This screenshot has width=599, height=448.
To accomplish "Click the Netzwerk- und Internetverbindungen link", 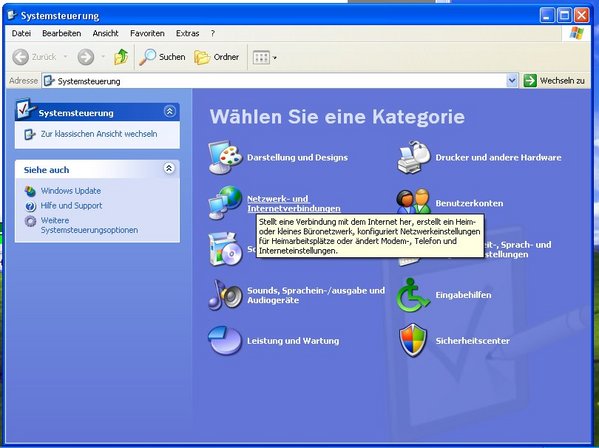I will click(294, 204).
